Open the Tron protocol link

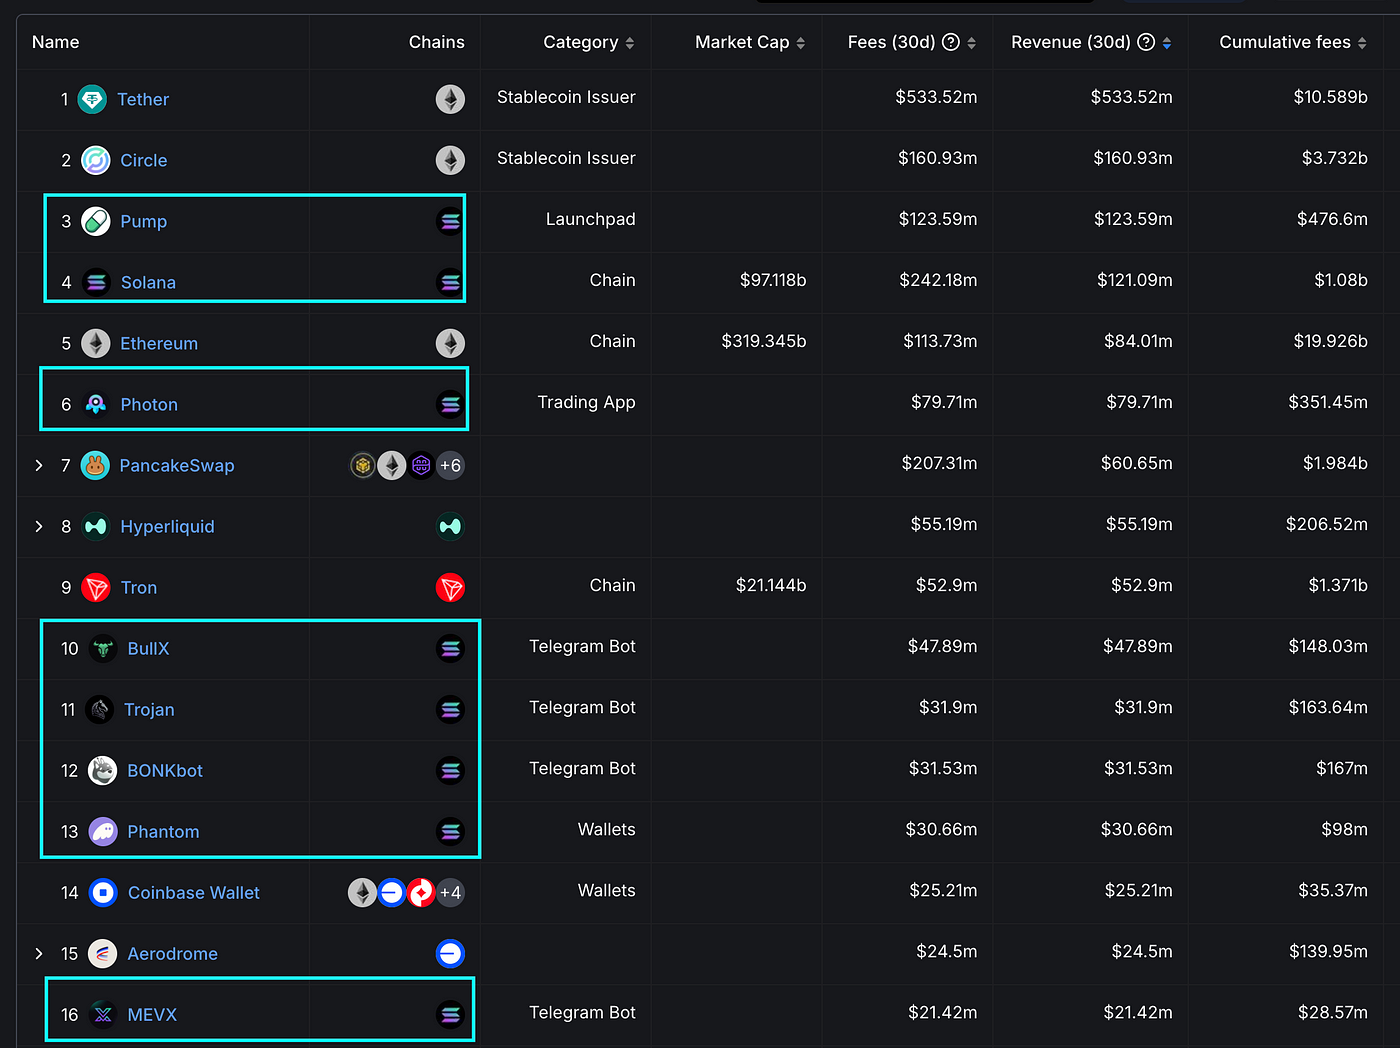tap(139, 587)
